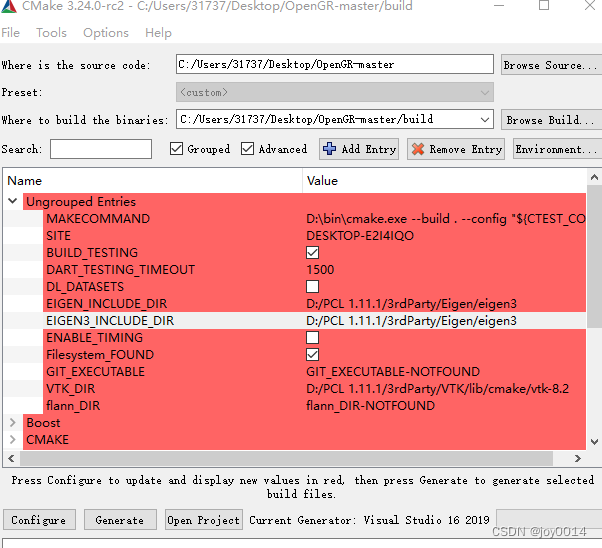
Task: Click the vertical scrollbar down arrow
Action: pyautogui.click(x=594, y=442)
